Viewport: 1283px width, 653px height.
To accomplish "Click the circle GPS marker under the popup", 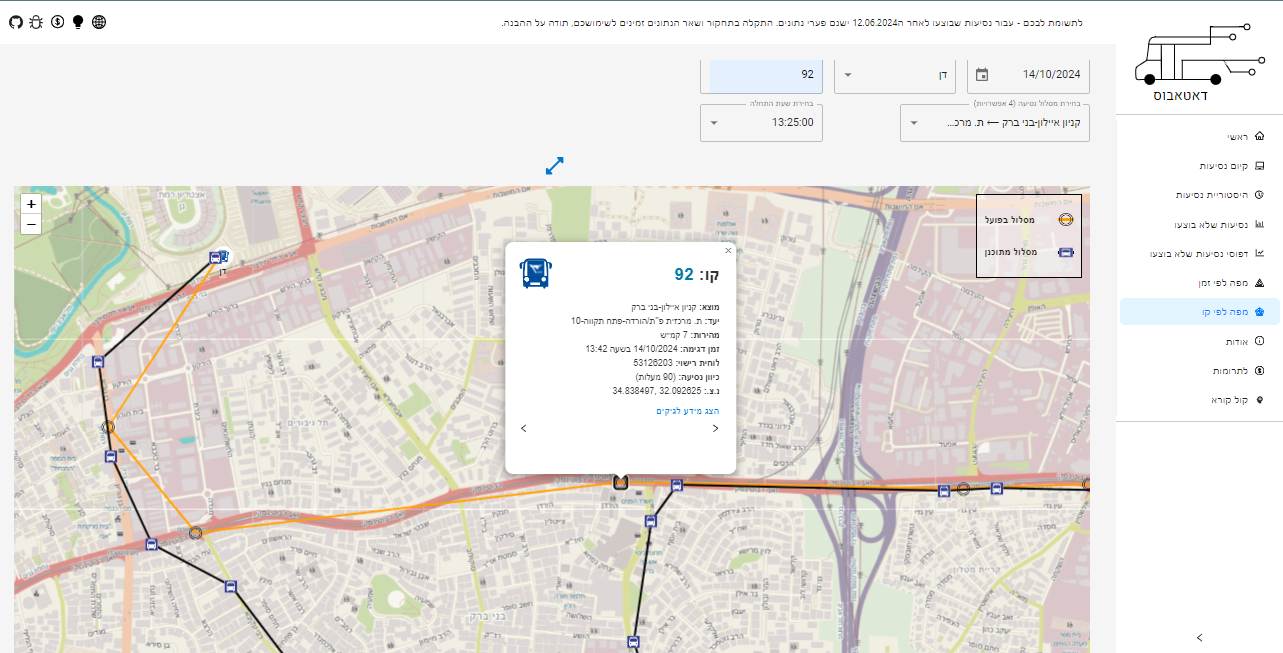I will pos(620,483).
